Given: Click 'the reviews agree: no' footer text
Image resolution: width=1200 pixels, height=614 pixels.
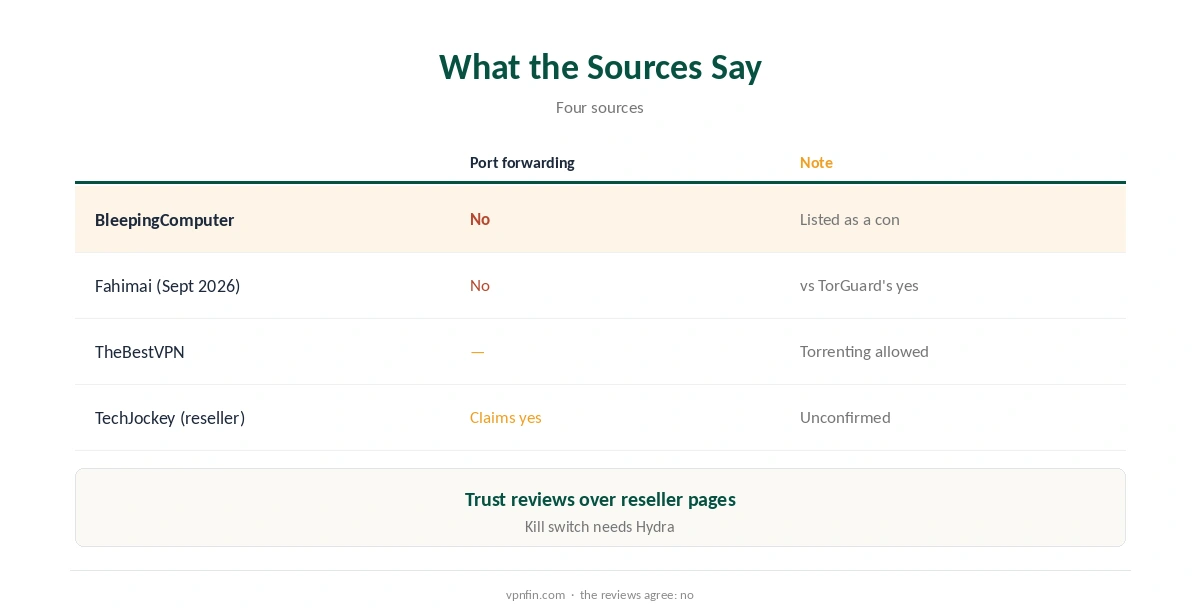Looking at the screenshot, I should point(637,595).
